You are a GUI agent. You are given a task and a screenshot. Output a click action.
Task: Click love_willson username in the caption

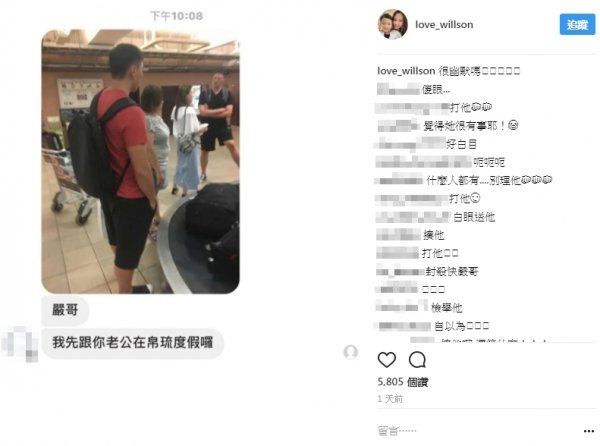pos(406,71)
